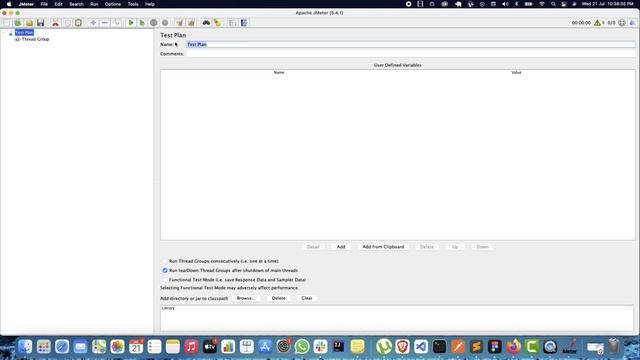Viewport: 640px width, 360px height.
Task: Click the Shutdown test icon
Action: coord(165,23)
